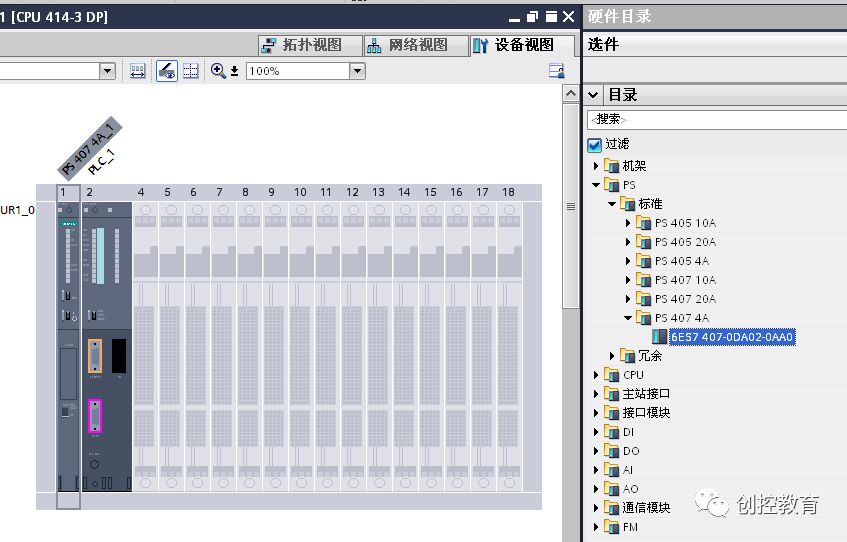This screenshot has width=847, height=542.
Task: Collapse the 标准 standard folder
Action: pos(612,204)
